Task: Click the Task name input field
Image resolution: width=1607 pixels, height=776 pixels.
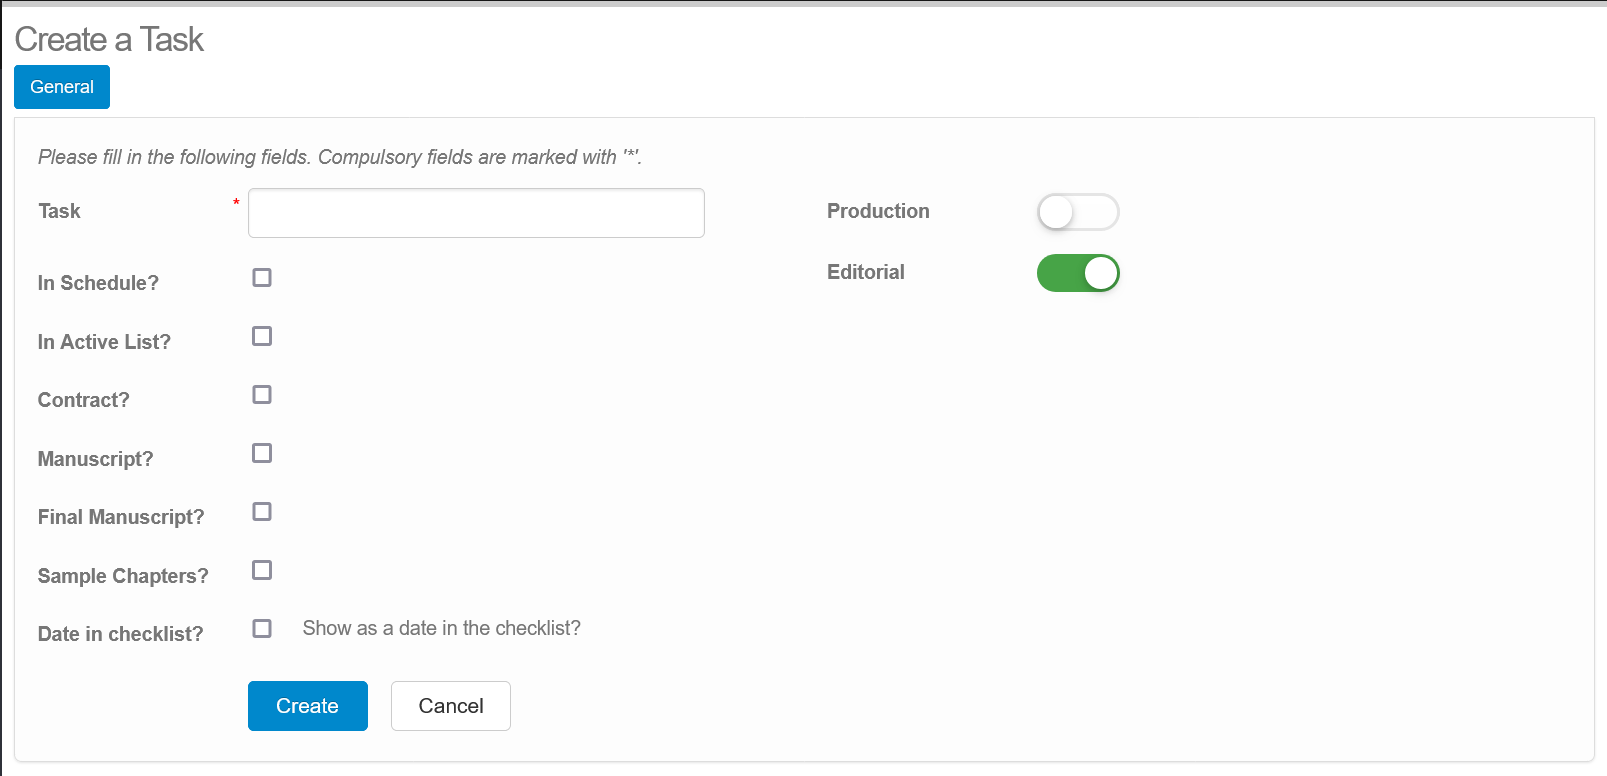Action: pos(476,213)
